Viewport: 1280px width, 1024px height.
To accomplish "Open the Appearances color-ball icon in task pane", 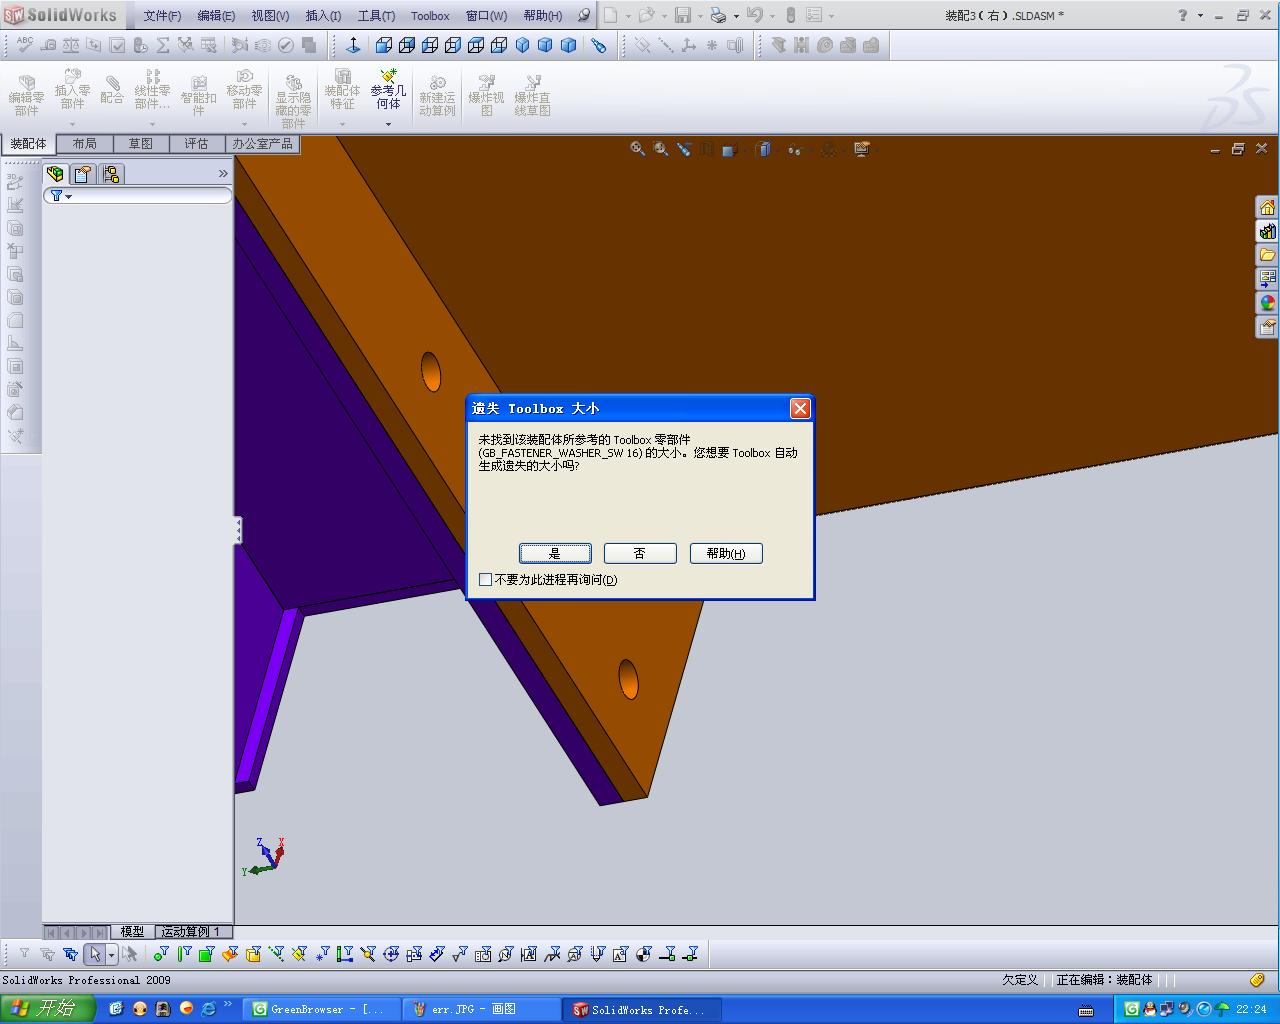I will [1268, 303].
